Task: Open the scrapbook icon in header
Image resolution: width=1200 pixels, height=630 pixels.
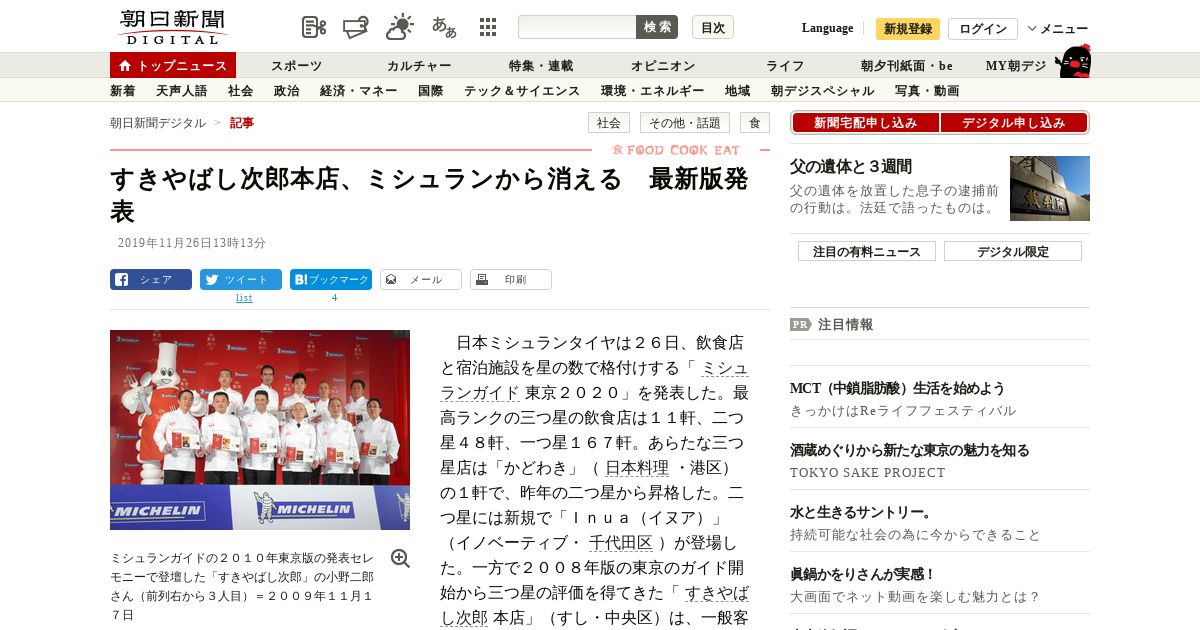Action: [356, 27]
